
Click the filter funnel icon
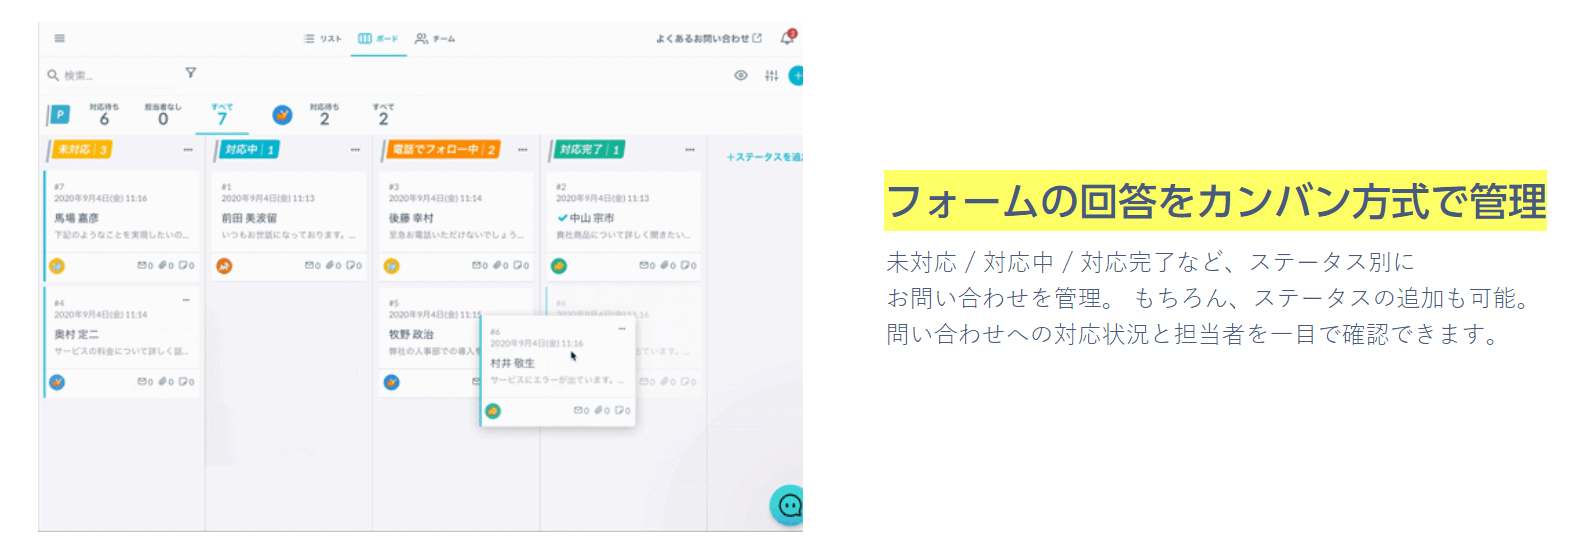[x=190, y=73]
